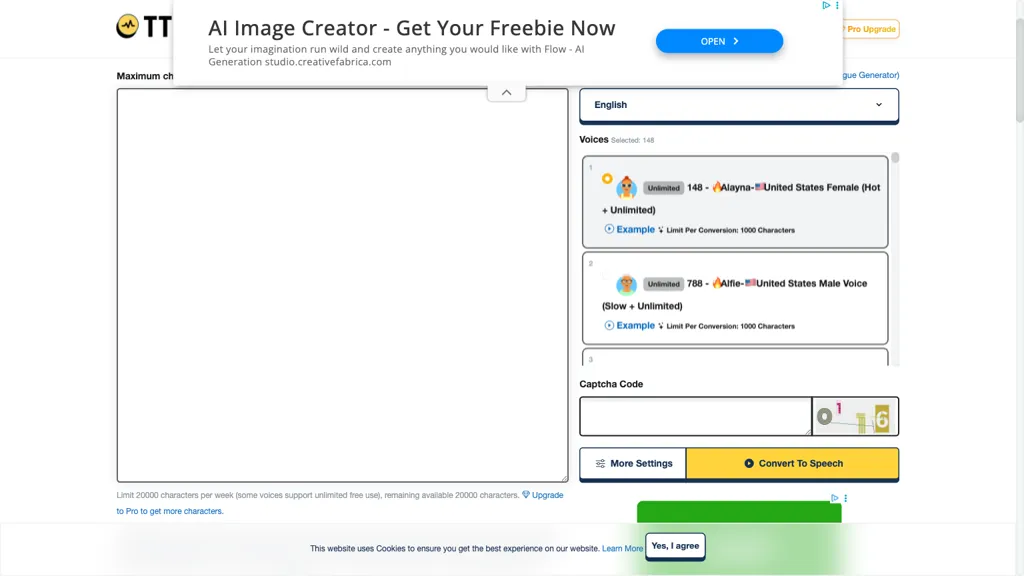This screenshot has height=576, width=1024.
Task: Click inside the Captcha Code input field
Action: tap(694, 416)
